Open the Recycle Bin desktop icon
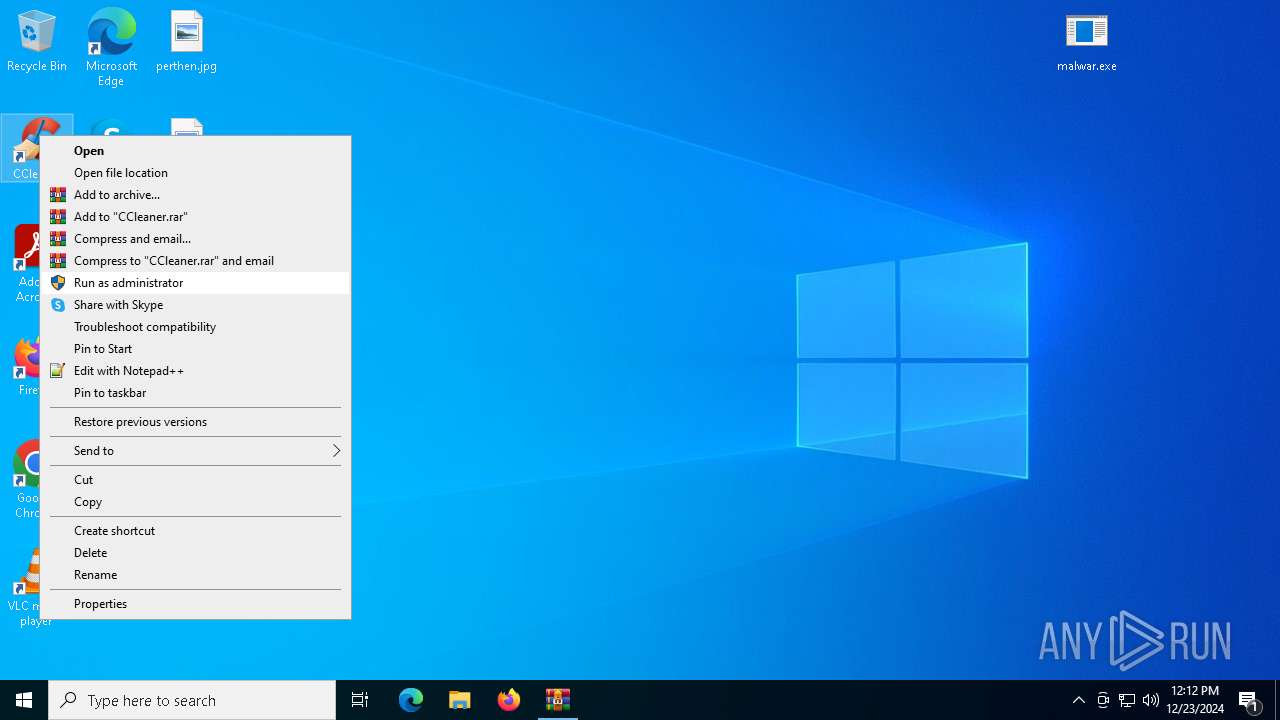The image size is (1280, 720). tap(37, 42)
